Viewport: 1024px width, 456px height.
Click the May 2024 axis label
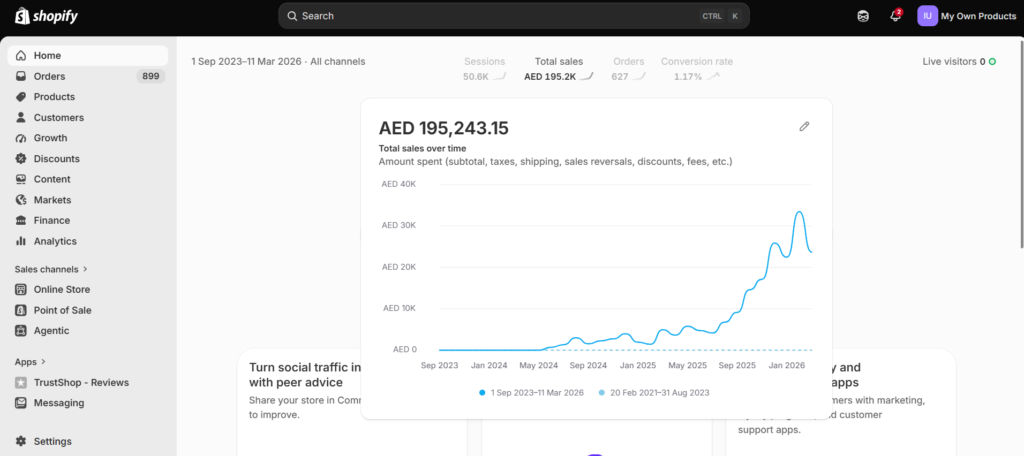pyautogui.click(x=539, y=365)
